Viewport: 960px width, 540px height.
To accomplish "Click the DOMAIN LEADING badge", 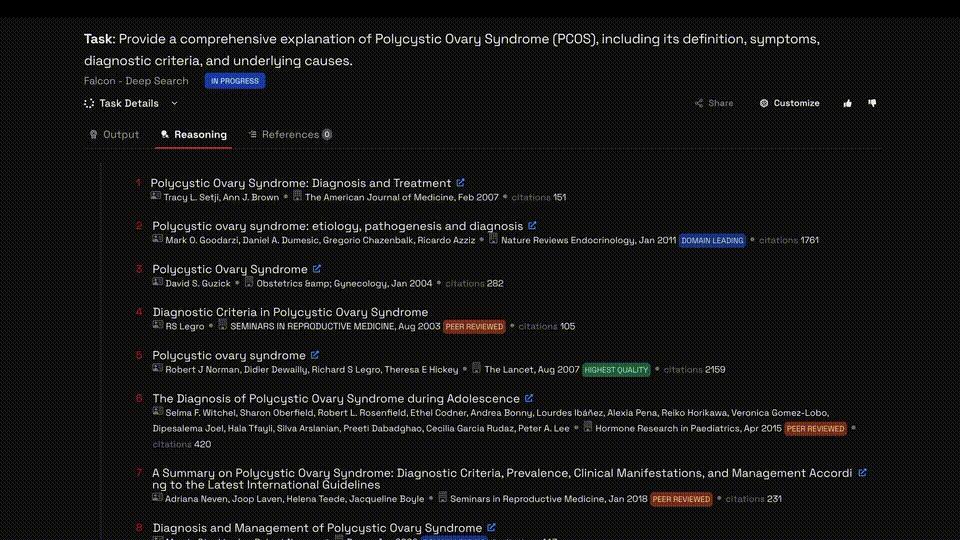I will 712,241.
